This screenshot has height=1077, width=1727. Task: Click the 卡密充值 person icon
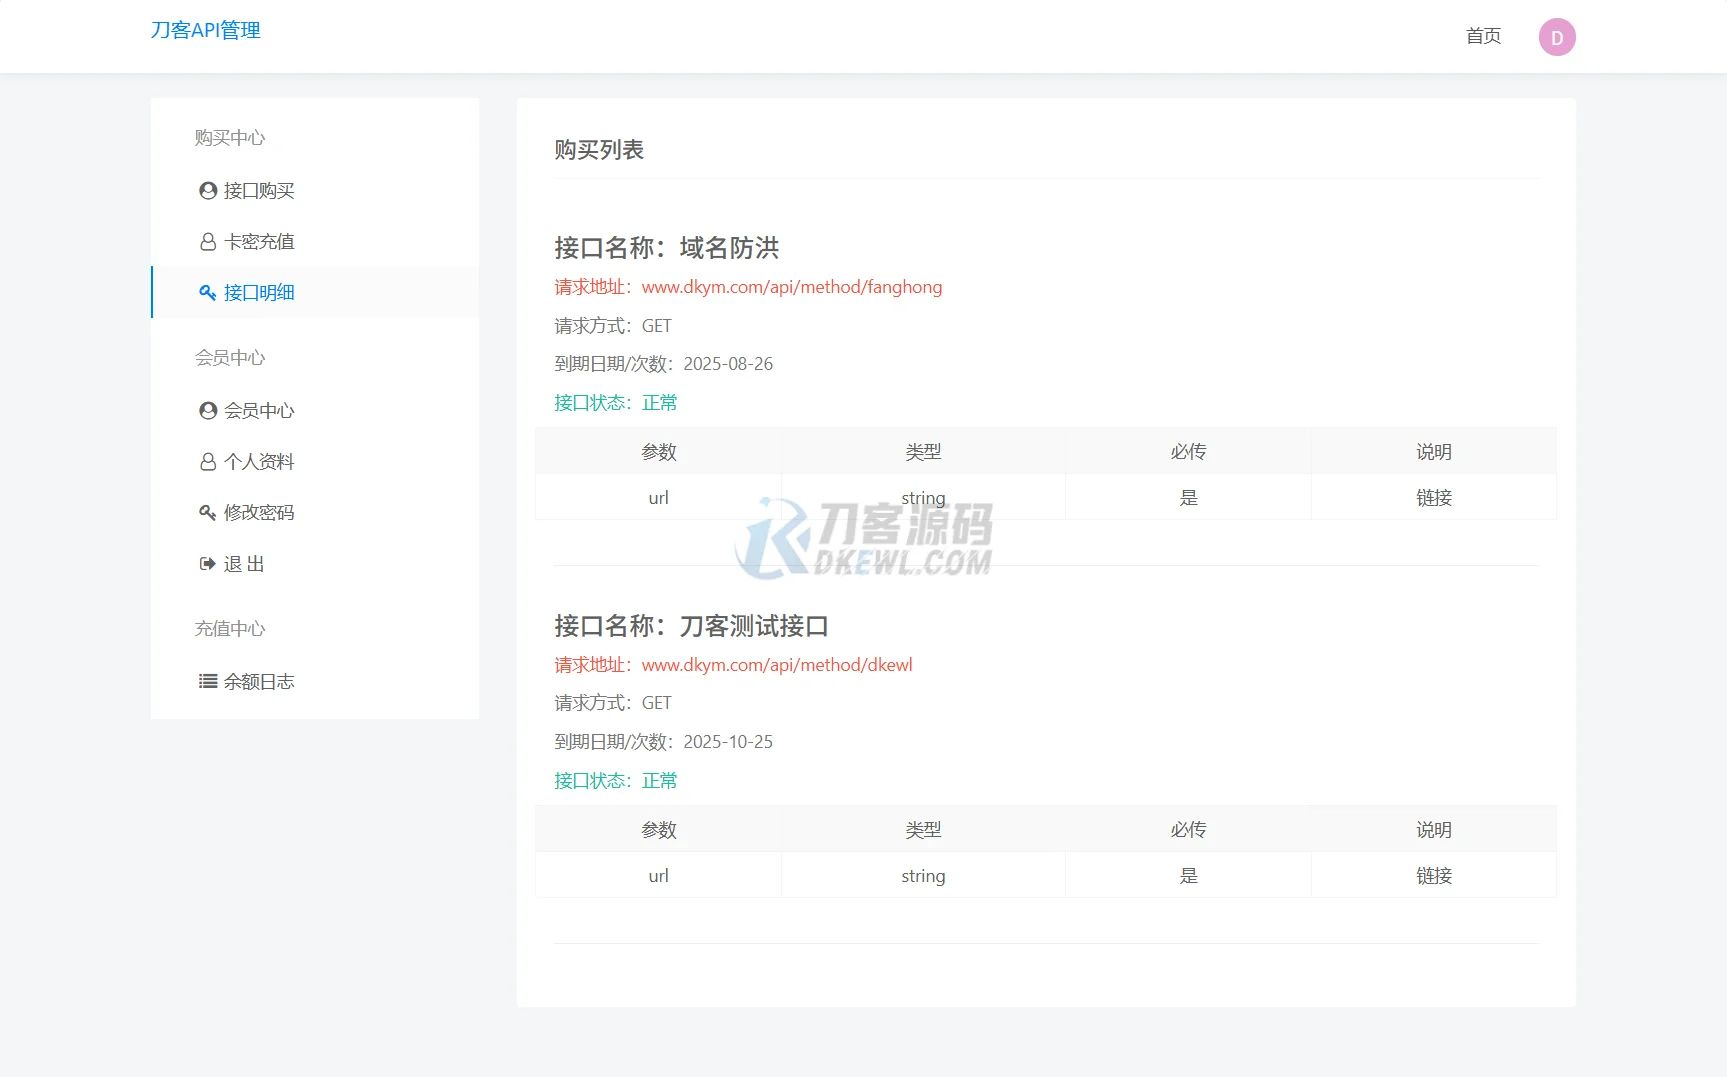click(207, 241)
